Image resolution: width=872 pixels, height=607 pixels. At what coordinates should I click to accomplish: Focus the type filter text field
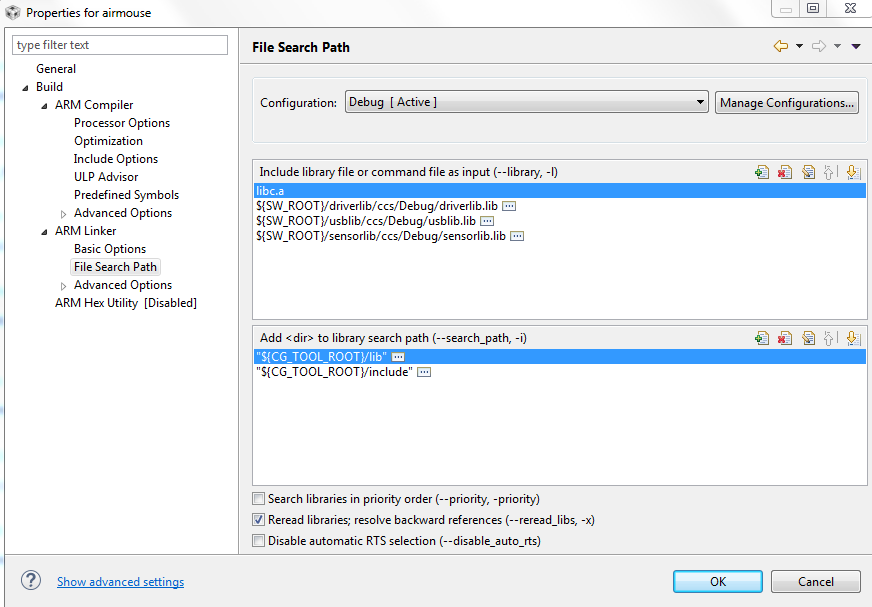pyautogui.click(x=120, y=45)
